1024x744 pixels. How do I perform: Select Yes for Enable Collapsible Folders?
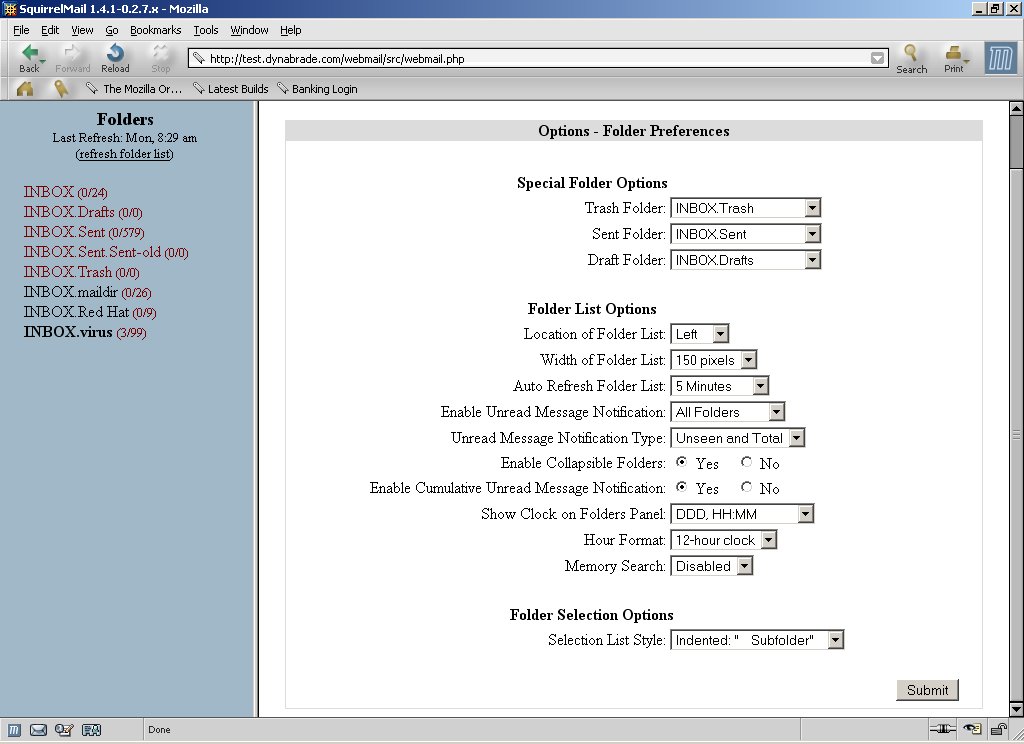pos(682,462)
